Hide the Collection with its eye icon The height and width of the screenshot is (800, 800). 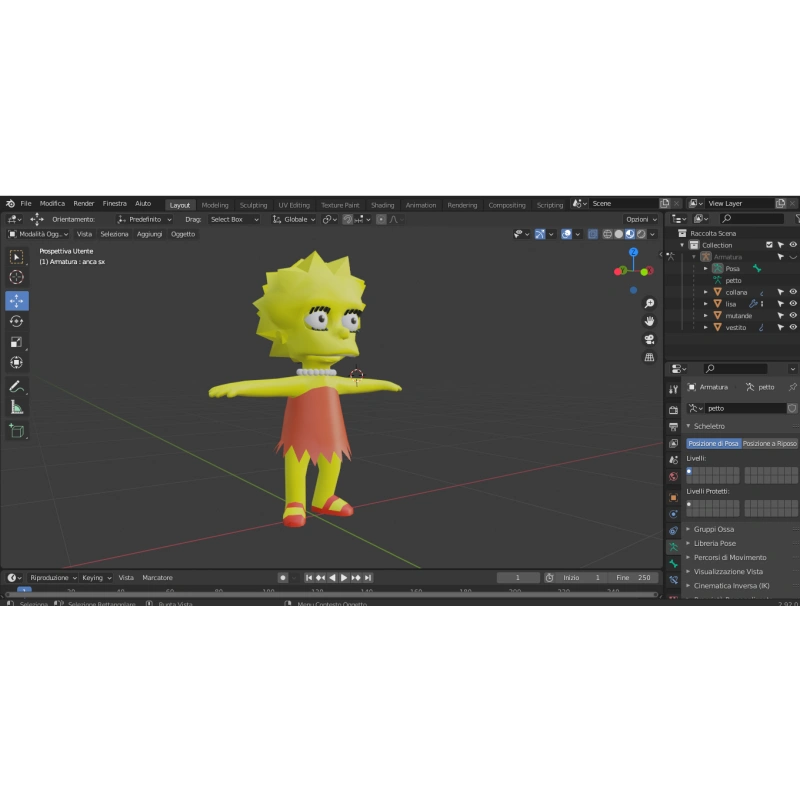(793, 245)
